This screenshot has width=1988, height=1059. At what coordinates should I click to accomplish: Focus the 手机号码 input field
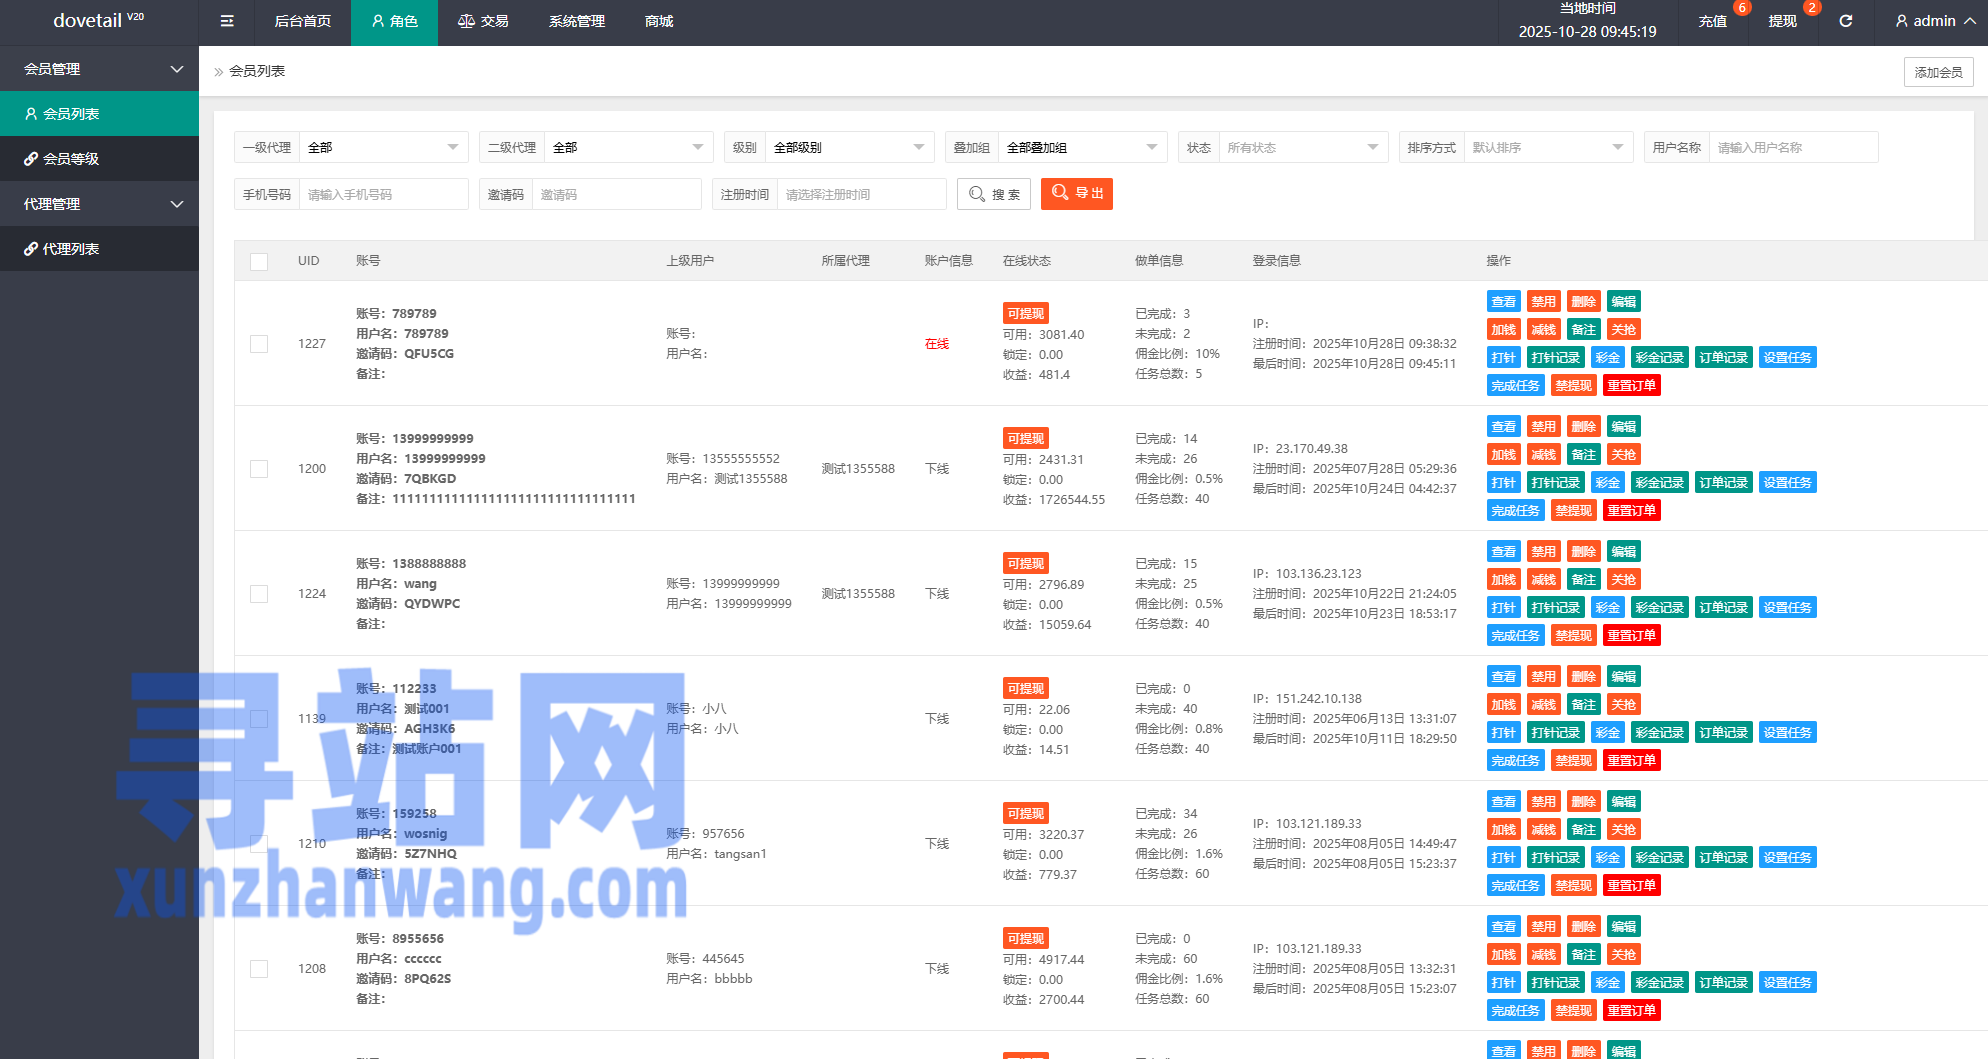tap(383, 195)
